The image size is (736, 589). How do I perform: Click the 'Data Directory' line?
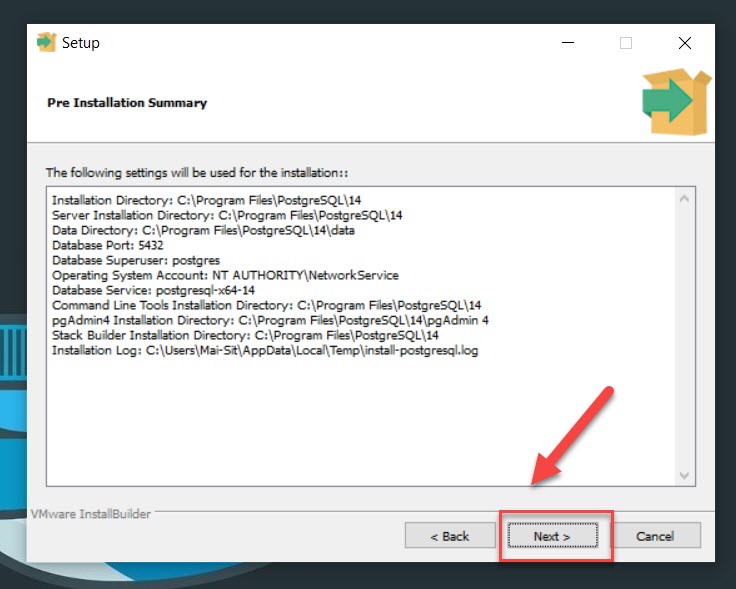pos(203,230)
